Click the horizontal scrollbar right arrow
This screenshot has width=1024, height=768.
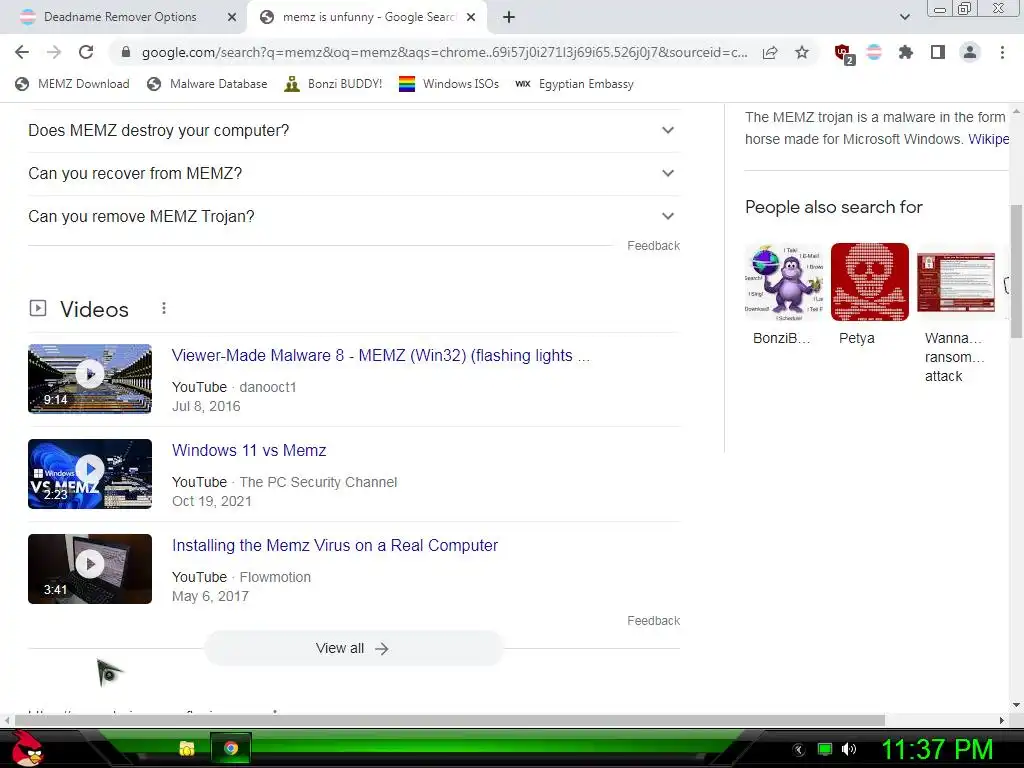[1002, 720]
